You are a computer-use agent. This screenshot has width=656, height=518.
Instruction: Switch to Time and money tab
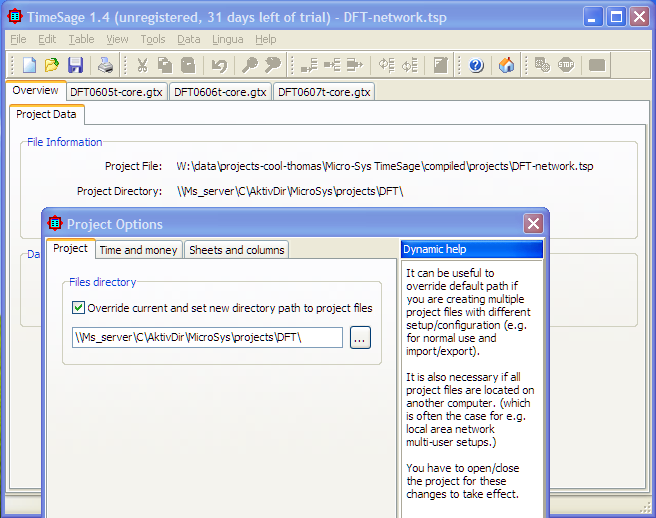(x=138, y=250)
